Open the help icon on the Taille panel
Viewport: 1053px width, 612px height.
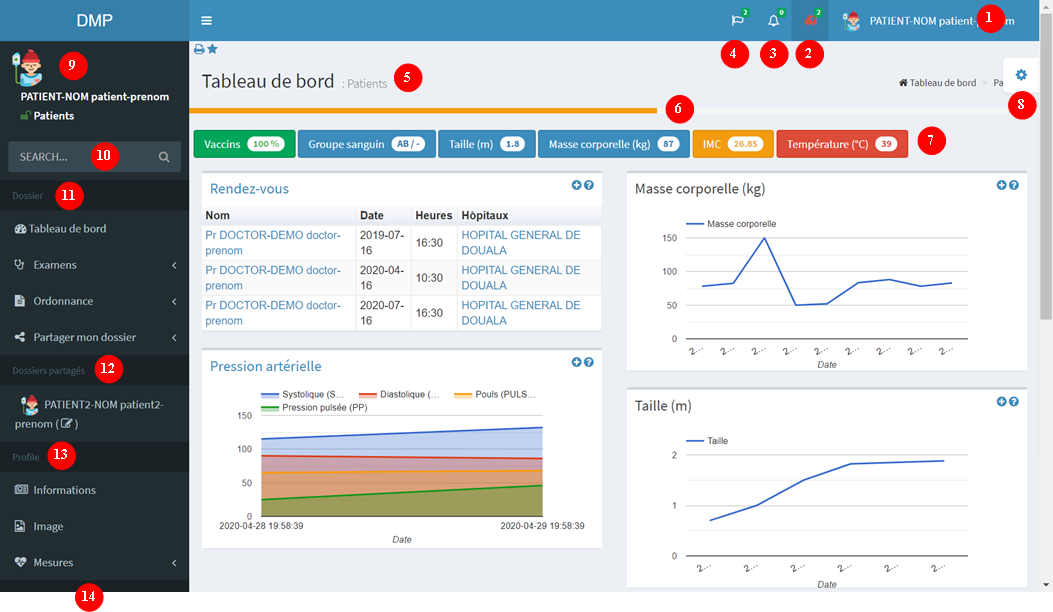coord(1013,402)
